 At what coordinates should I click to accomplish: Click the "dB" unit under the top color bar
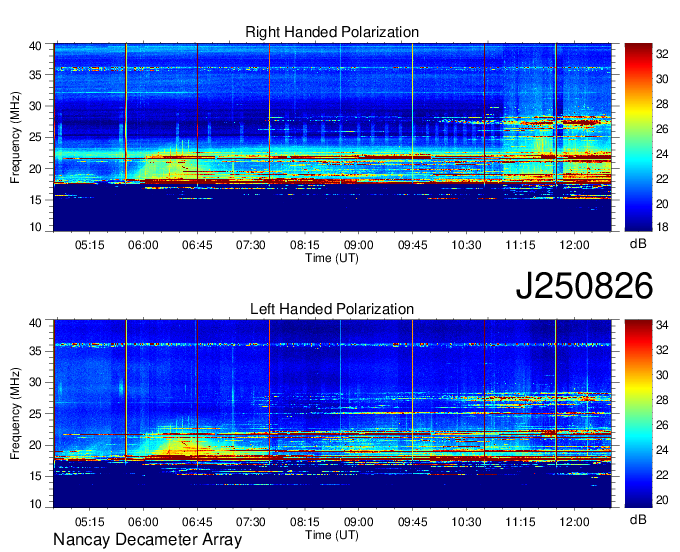pyautogui.click(x=638, y=244)
